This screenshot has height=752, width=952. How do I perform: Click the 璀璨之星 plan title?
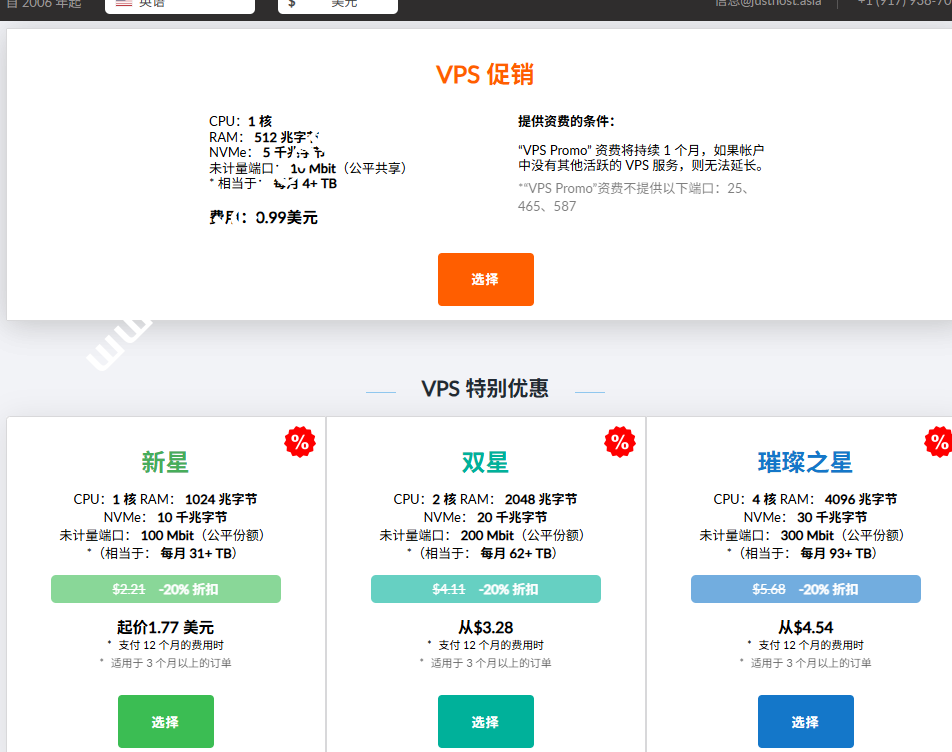[805, 463]
